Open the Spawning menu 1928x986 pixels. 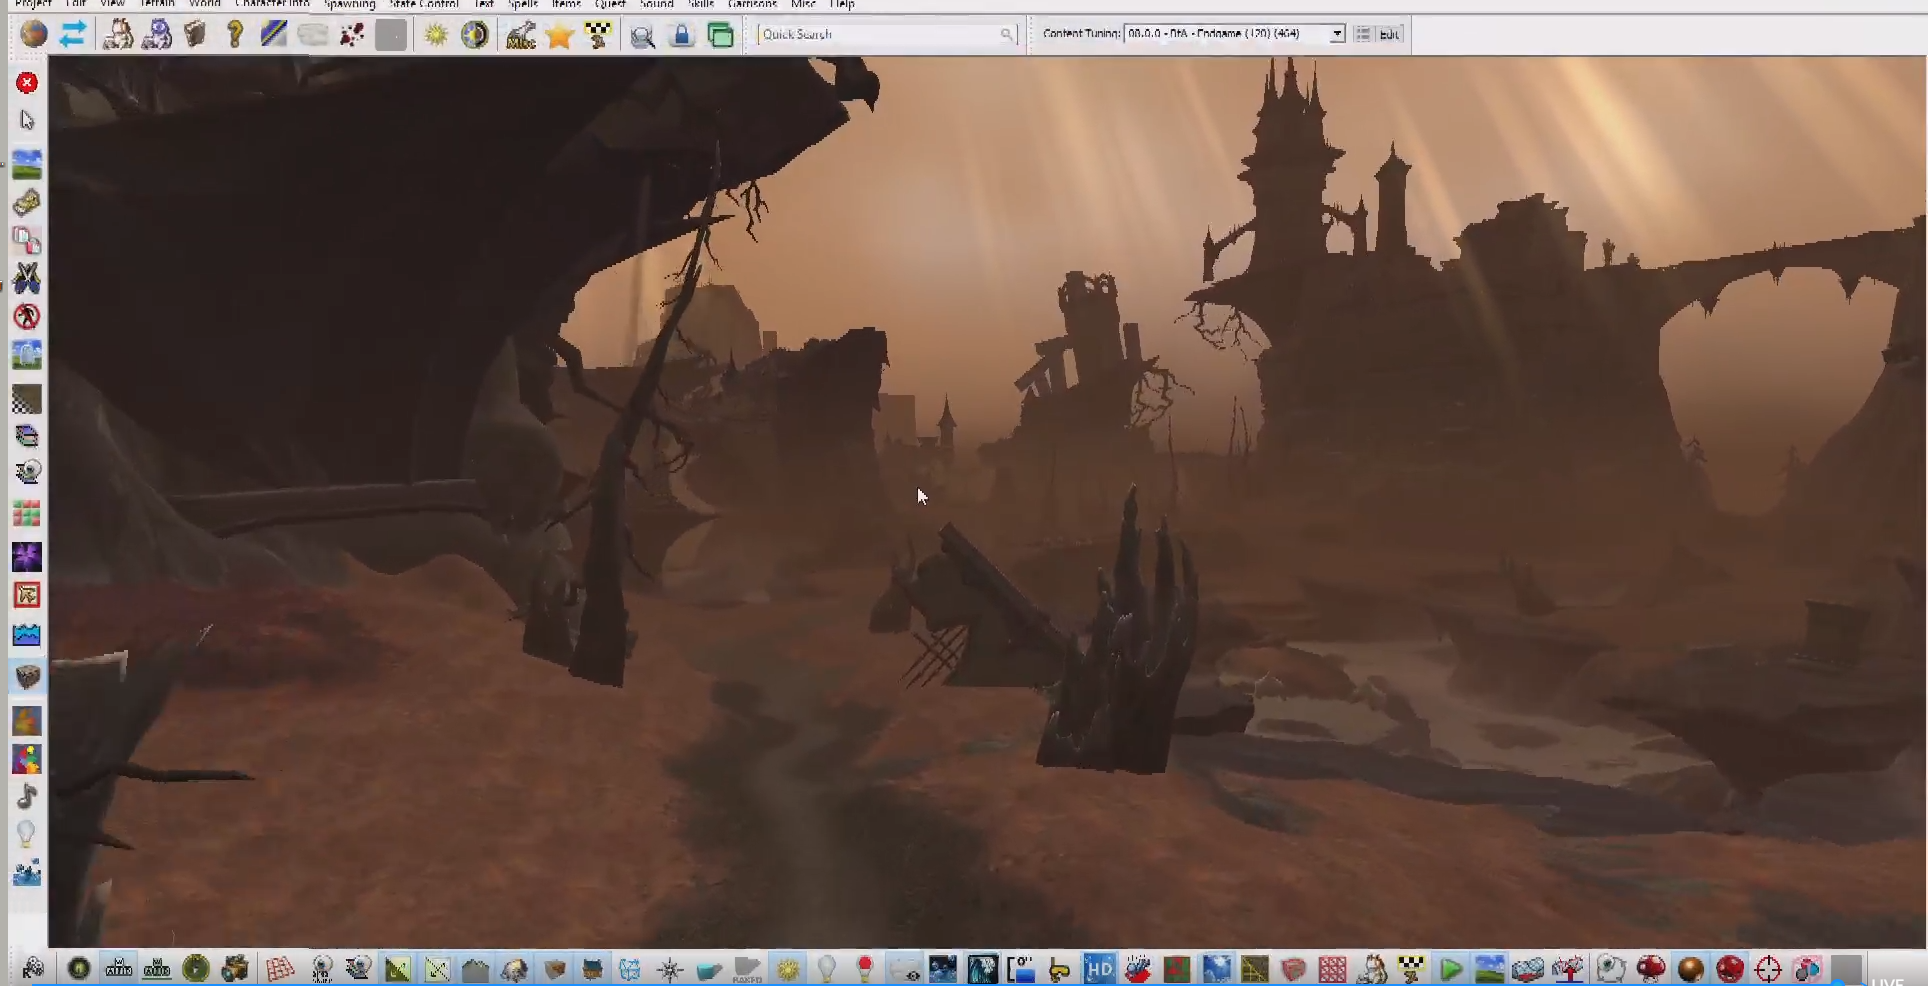349,4
